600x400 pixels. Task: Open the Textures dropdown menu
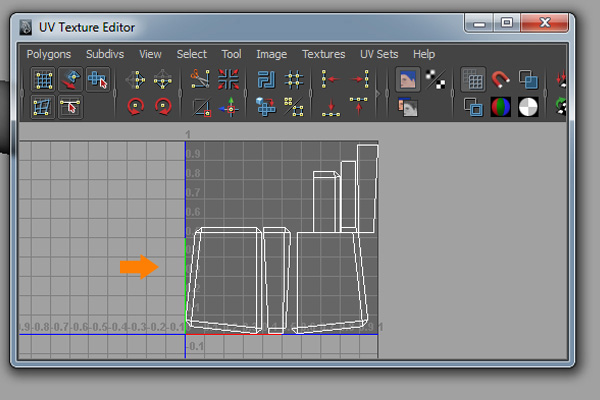coord(323,54)
